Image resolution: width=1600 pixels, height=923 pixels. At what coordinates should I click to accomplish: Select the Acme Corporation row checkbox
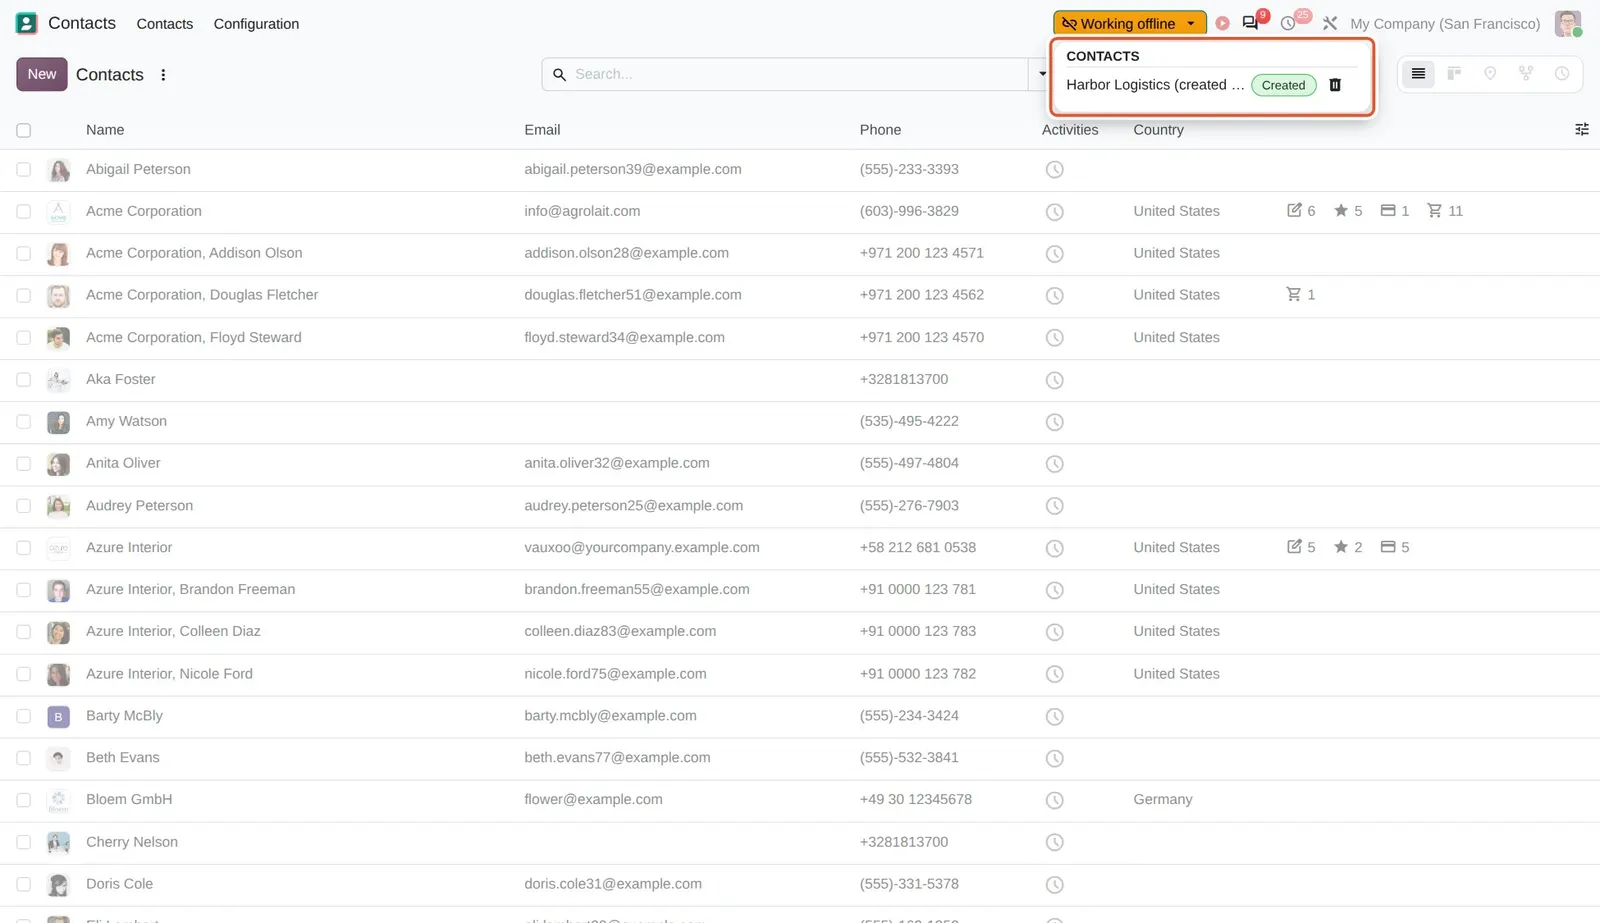click(24, 212)
